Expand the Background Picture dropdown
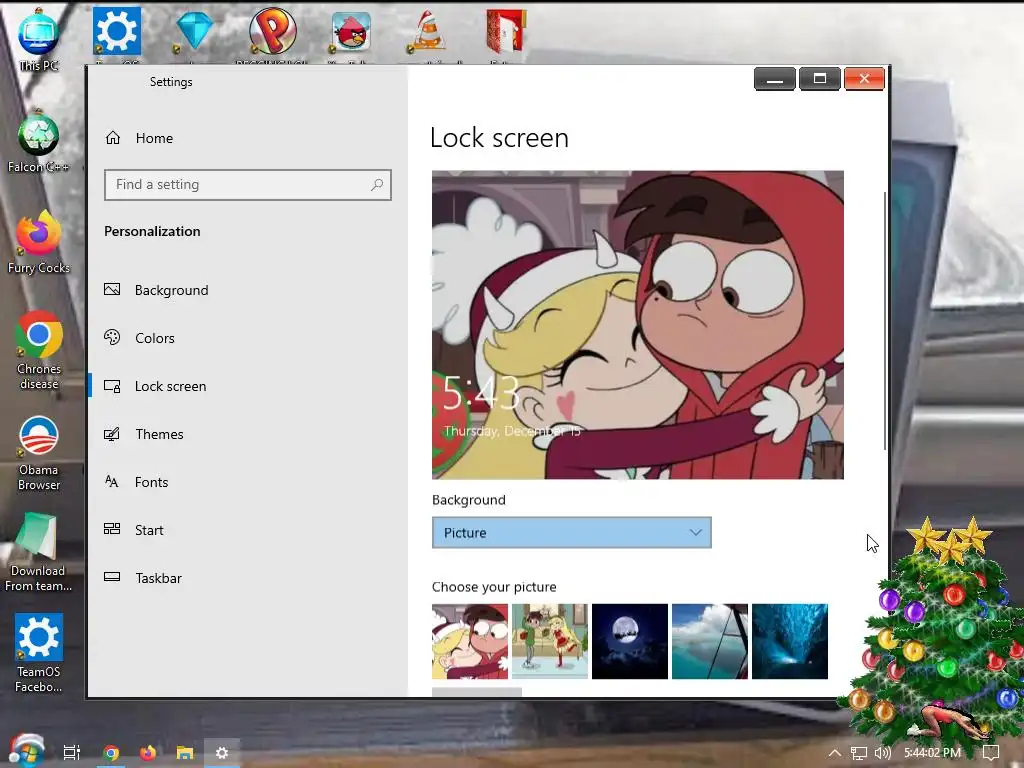Screen dimensions: 1024x768 point(571,533)
